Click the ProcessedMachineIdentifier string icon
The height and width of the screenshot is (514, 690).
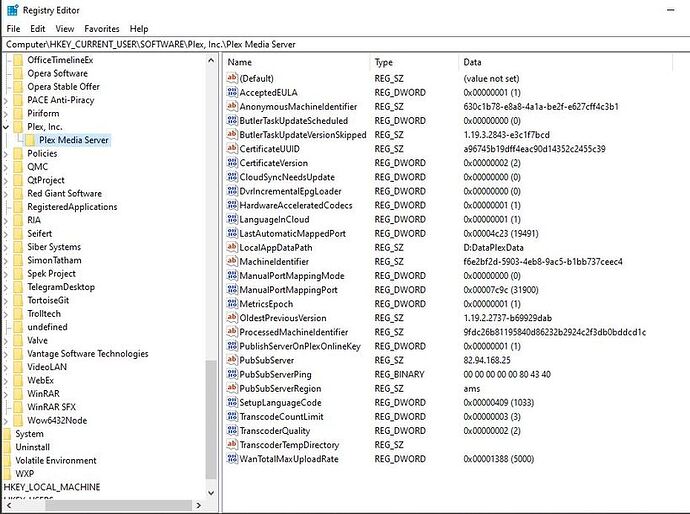pos(232,332)
